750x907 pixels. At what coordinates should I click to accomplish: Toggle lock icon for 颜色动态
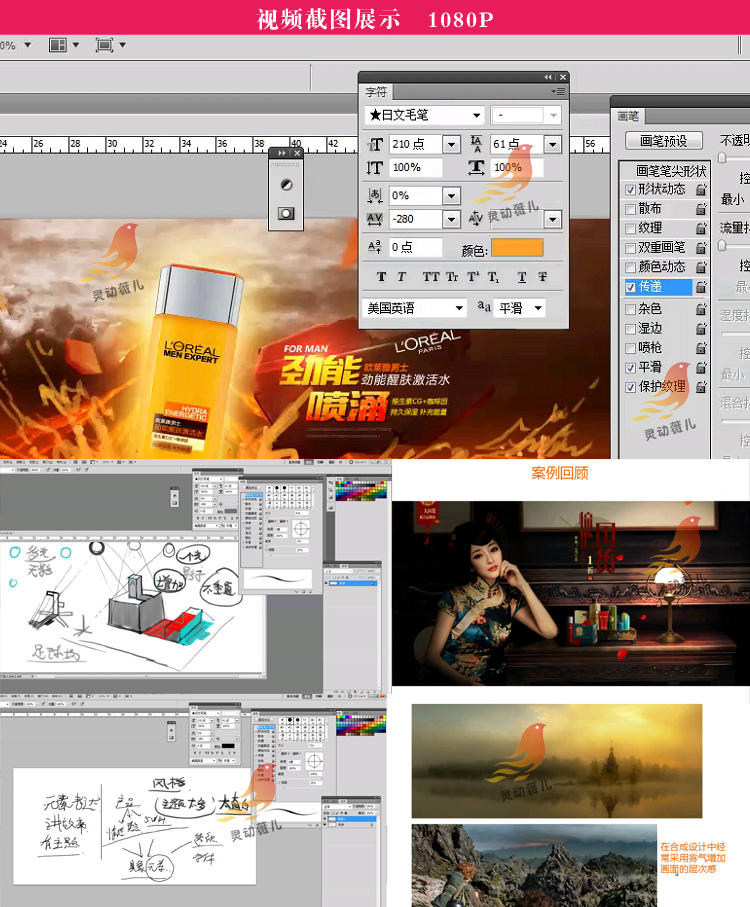tap(701, 267)
